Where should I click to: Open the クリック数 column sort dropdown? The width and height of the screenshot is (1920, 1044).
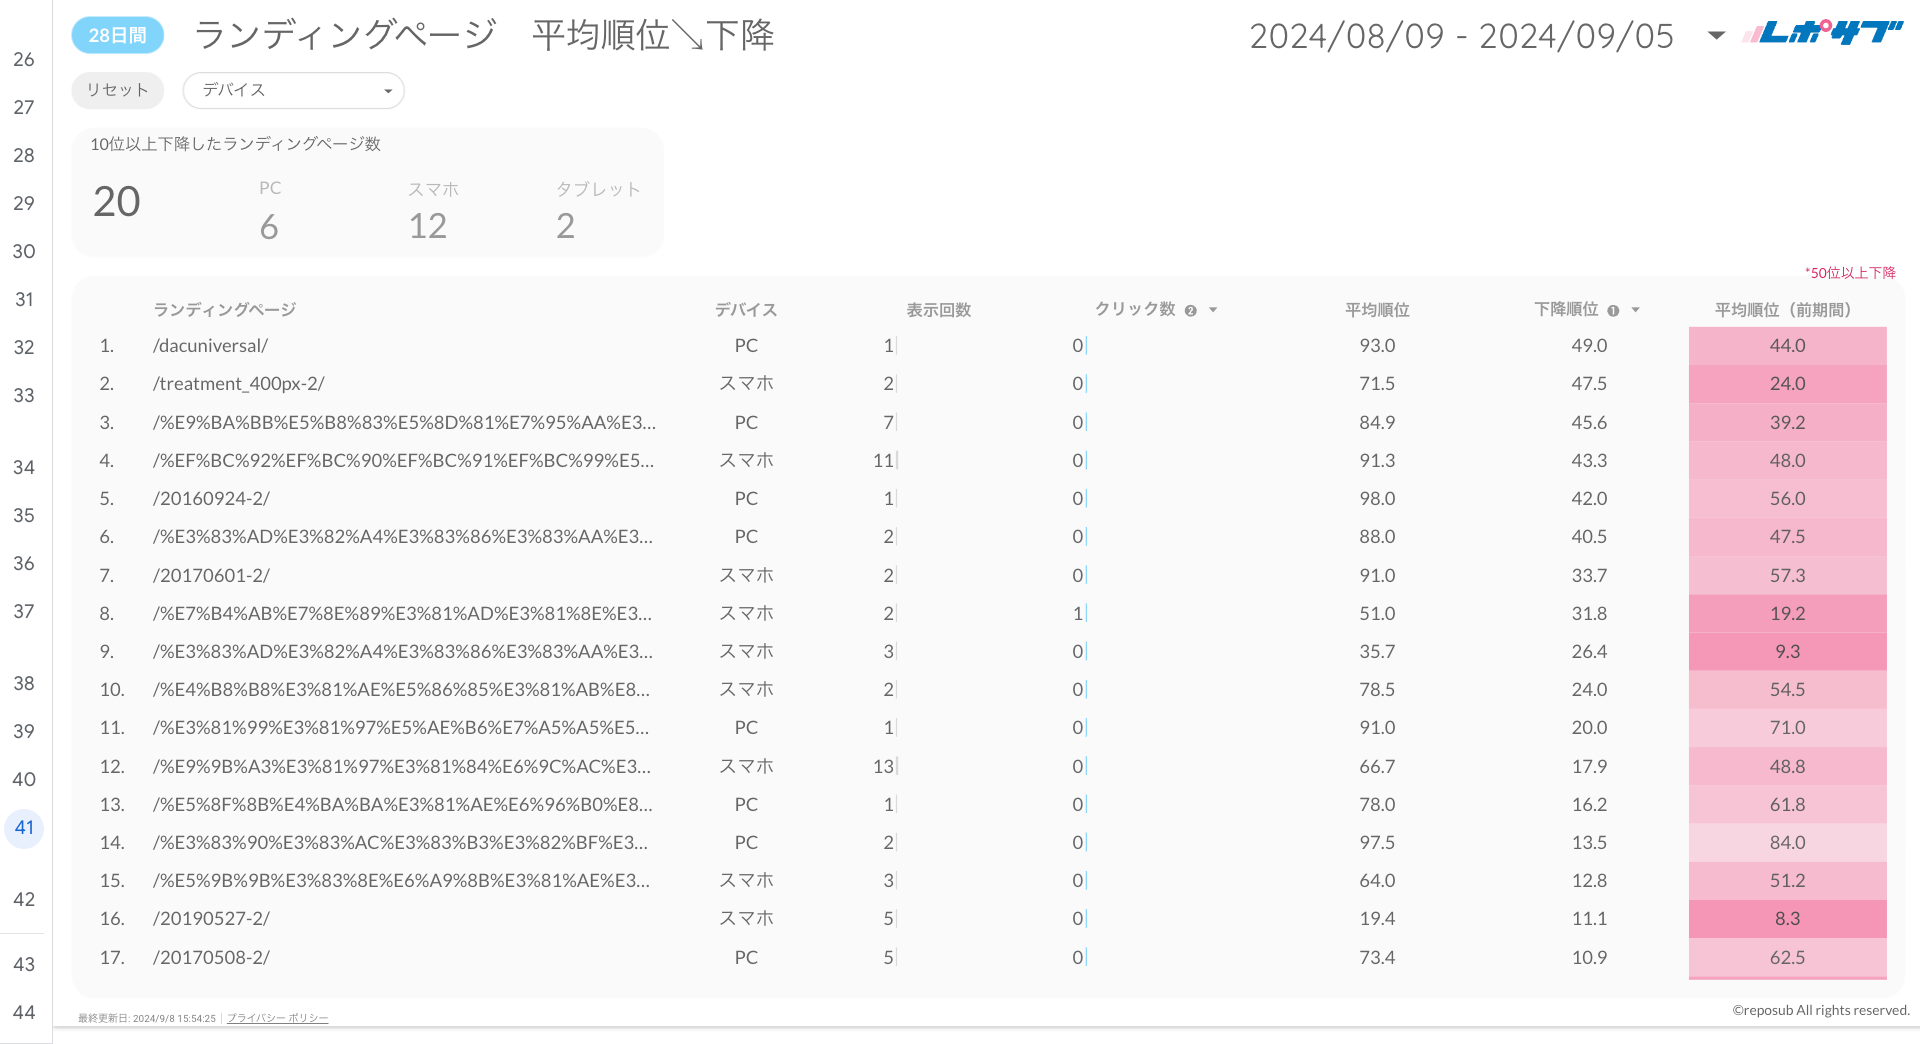[x=1214, y=310]
